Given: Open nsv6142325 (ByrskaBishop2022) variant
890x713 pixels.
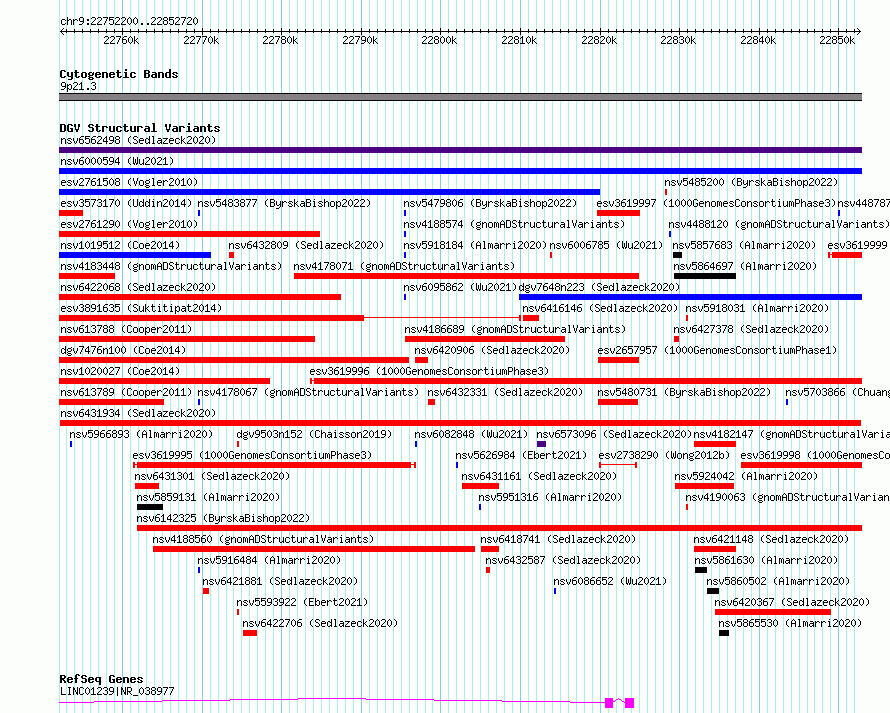Looking at the screenshot, I should point(223,518).
